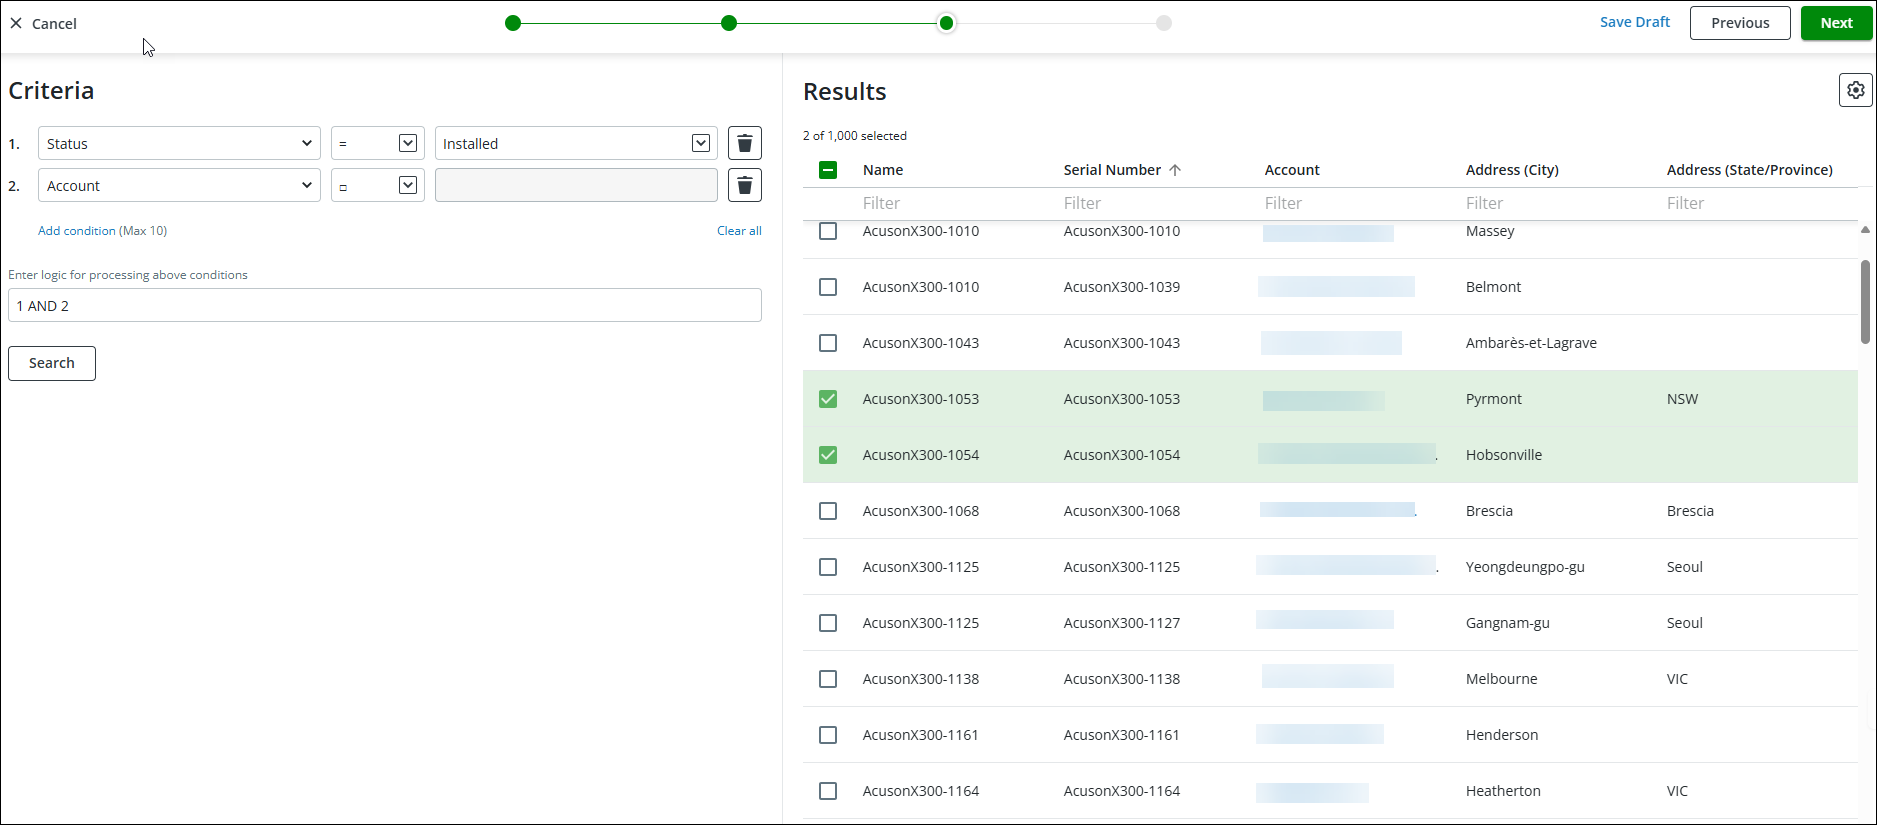Viewport: 1877px width, 825px height.
Task: Check the row with city Massey
Action: tap(828, 231)
